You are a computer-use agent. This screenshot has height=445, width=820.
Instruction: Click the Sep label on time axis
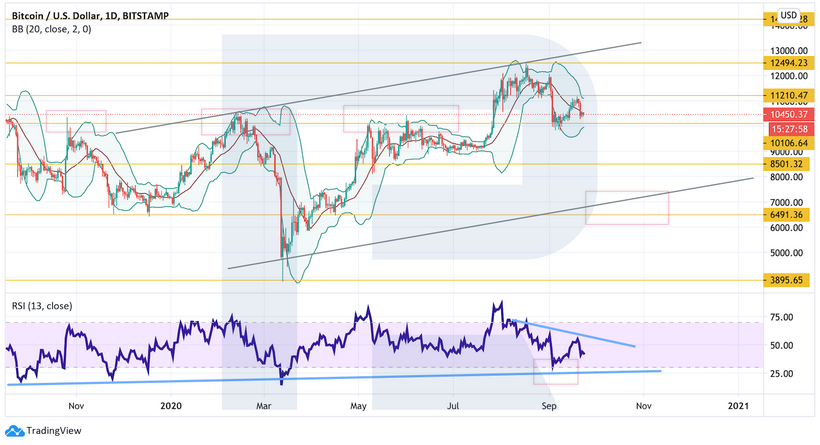(x=549, y=406)
